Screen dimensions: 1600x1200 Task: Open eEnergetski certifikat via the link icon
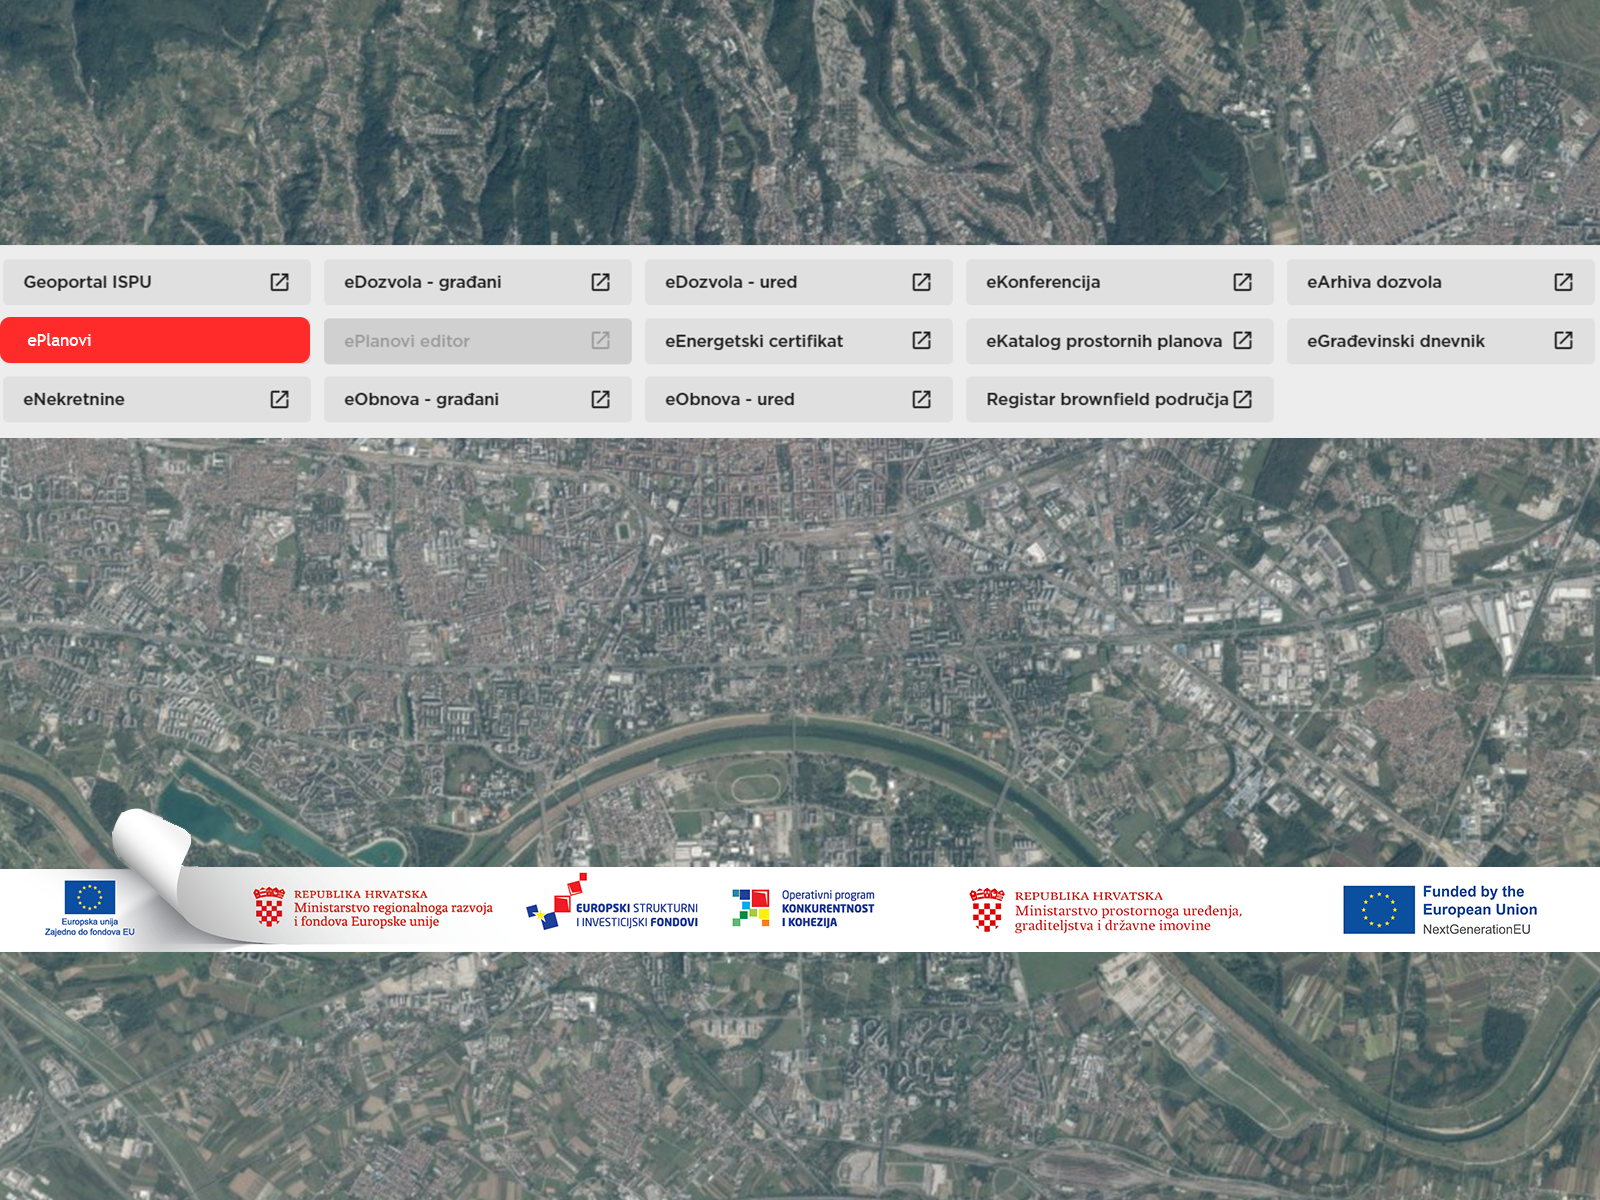point(921,340)
